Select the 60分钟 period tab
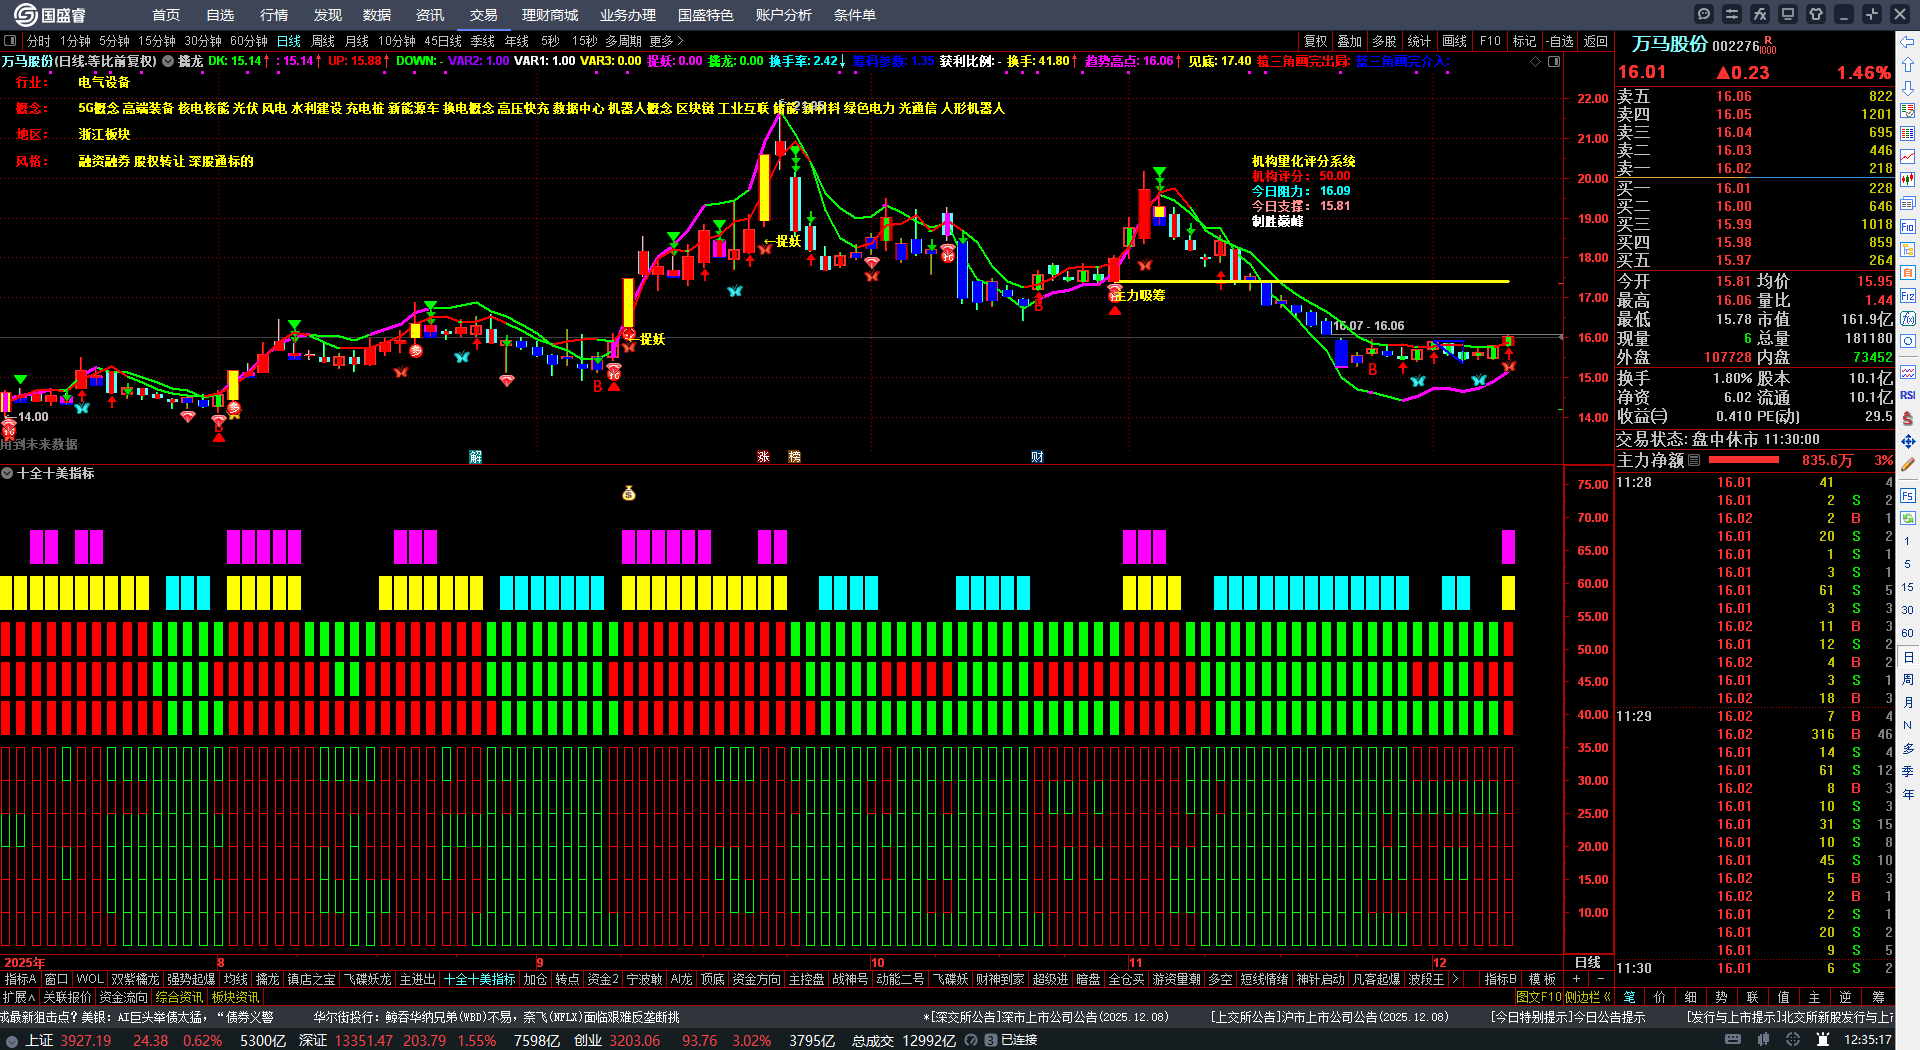The height and width of the screenshot is (1050, 1920). pyautogui.click(x=249, y=41)
